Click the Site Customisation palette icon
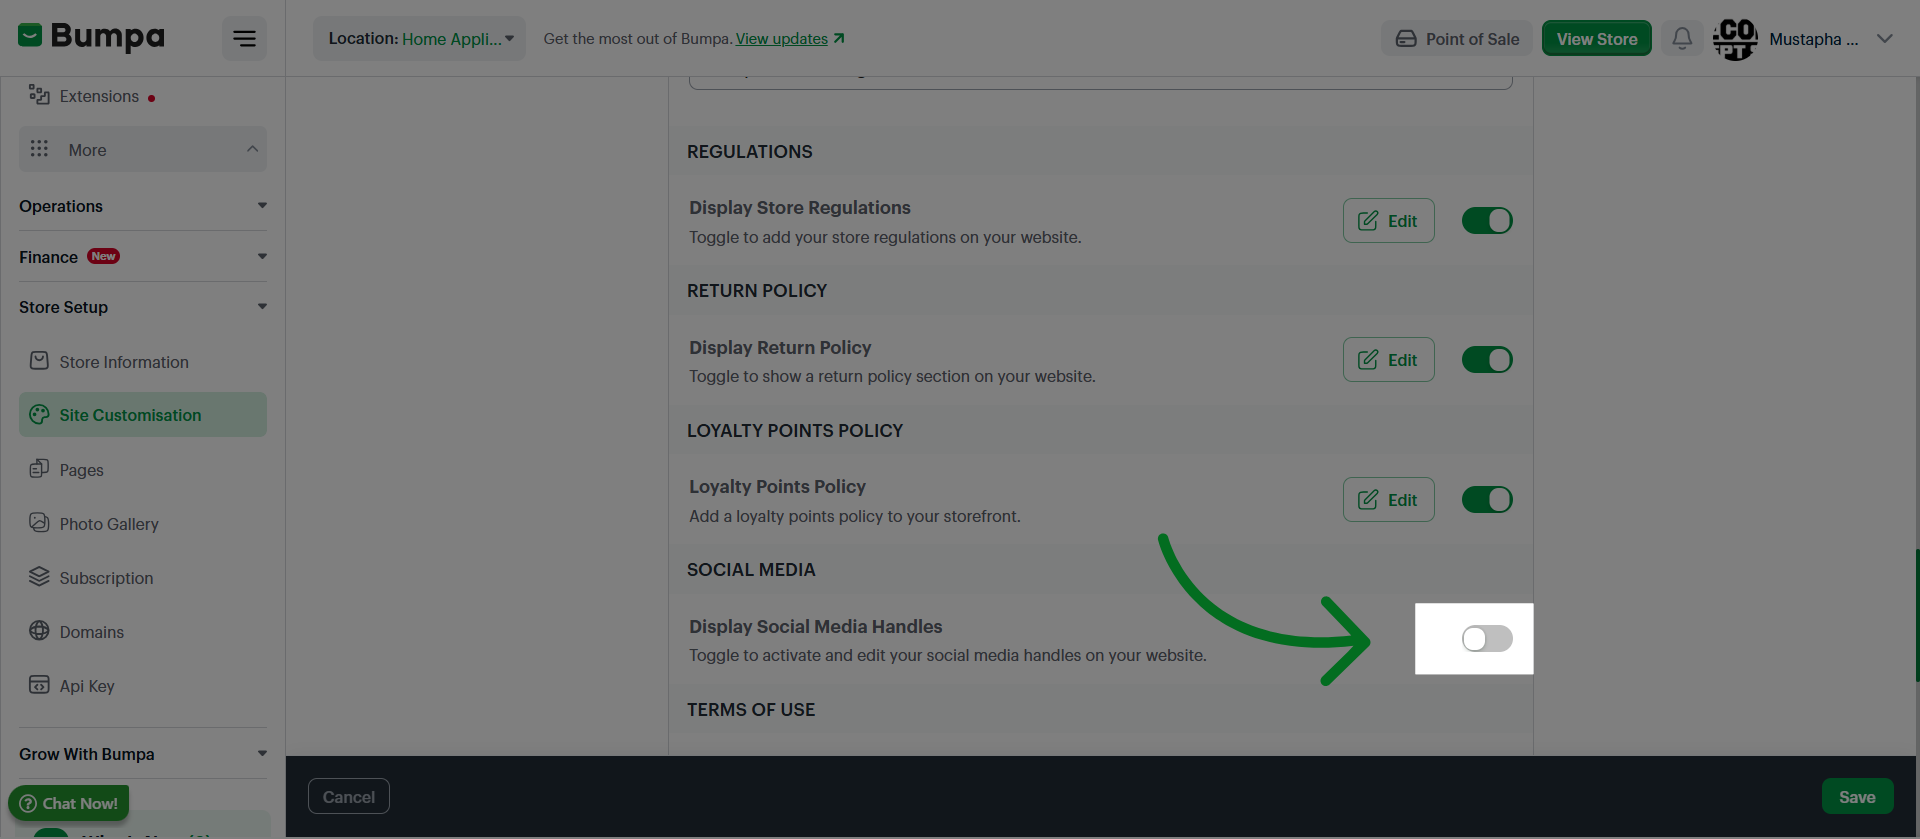1920x839 pixels. tap(39, 414)
